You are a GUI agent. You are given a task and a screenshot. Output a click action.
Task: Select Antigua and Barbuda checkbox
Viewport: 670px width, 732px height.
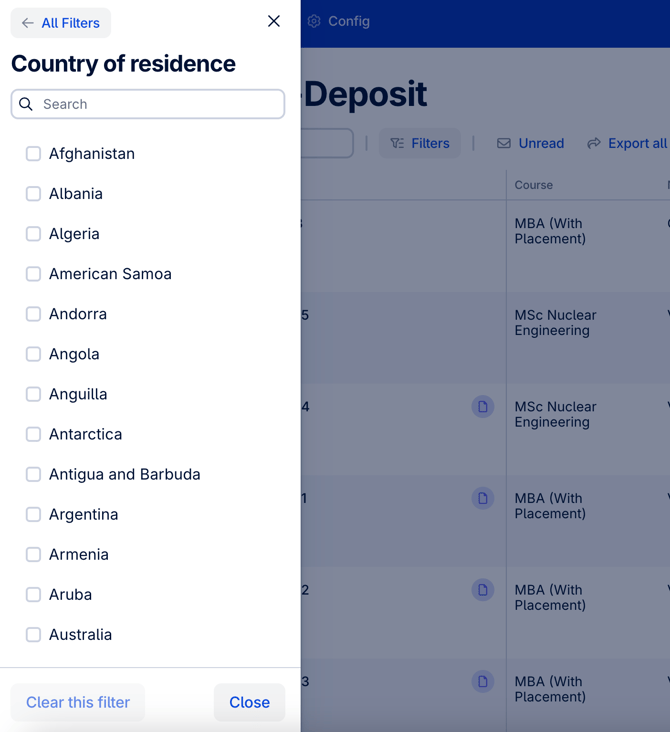(x=33, y=474)
